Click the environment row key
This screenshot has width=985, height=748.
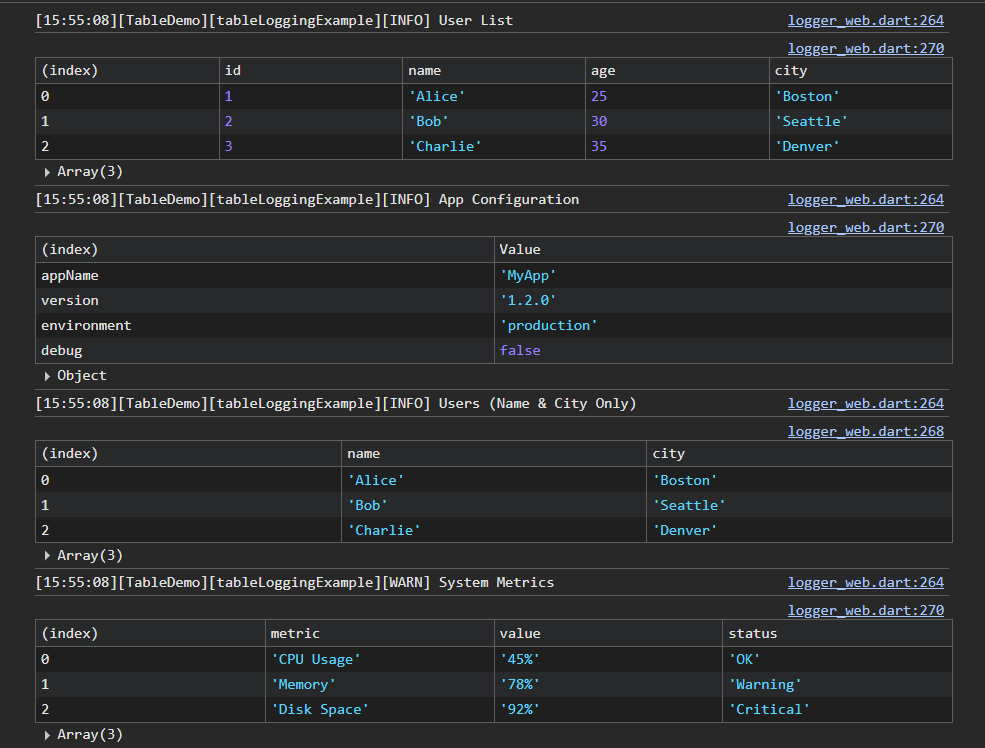coord(86,325)
